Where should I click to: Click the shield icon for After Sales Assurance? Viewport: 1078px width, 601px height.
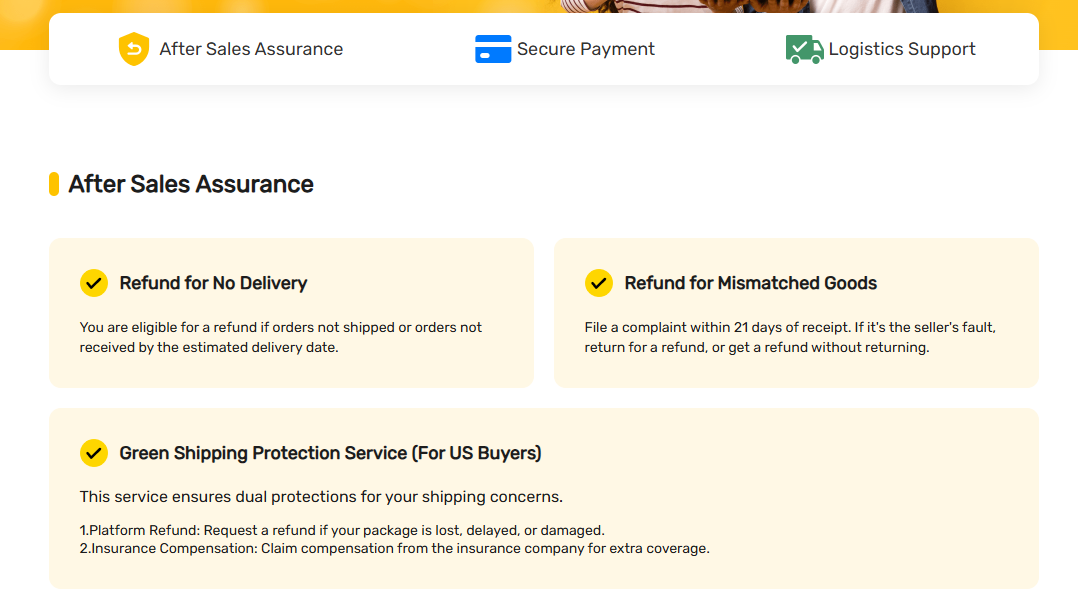coord(133,49)
